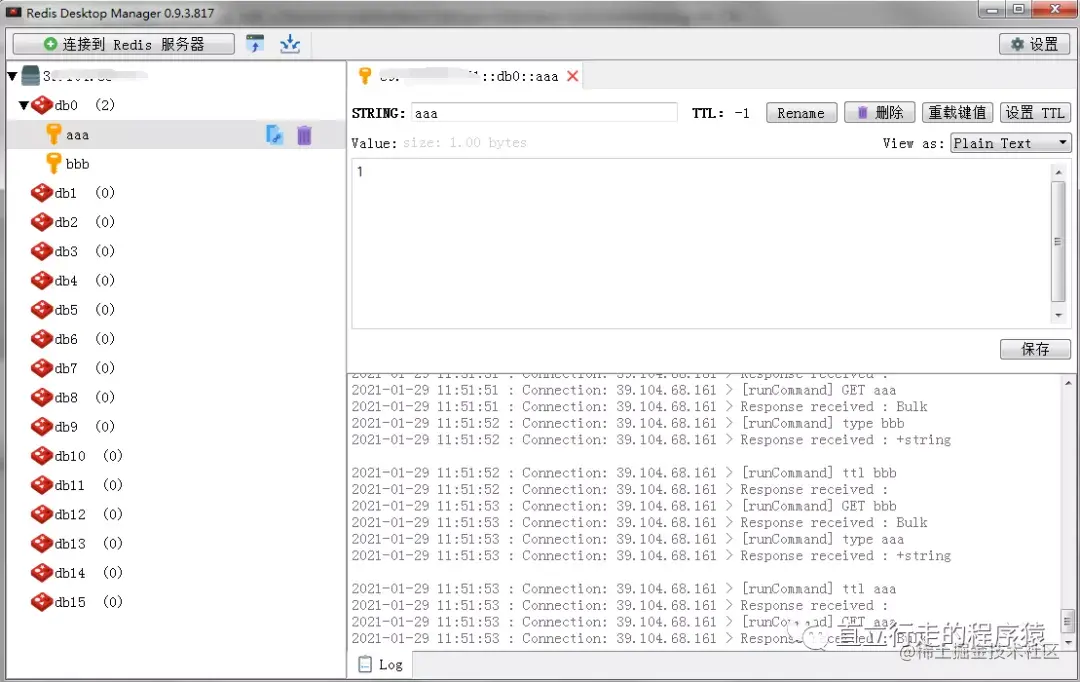
Task: Click the red database icon for db0
Action: [42, 105]
